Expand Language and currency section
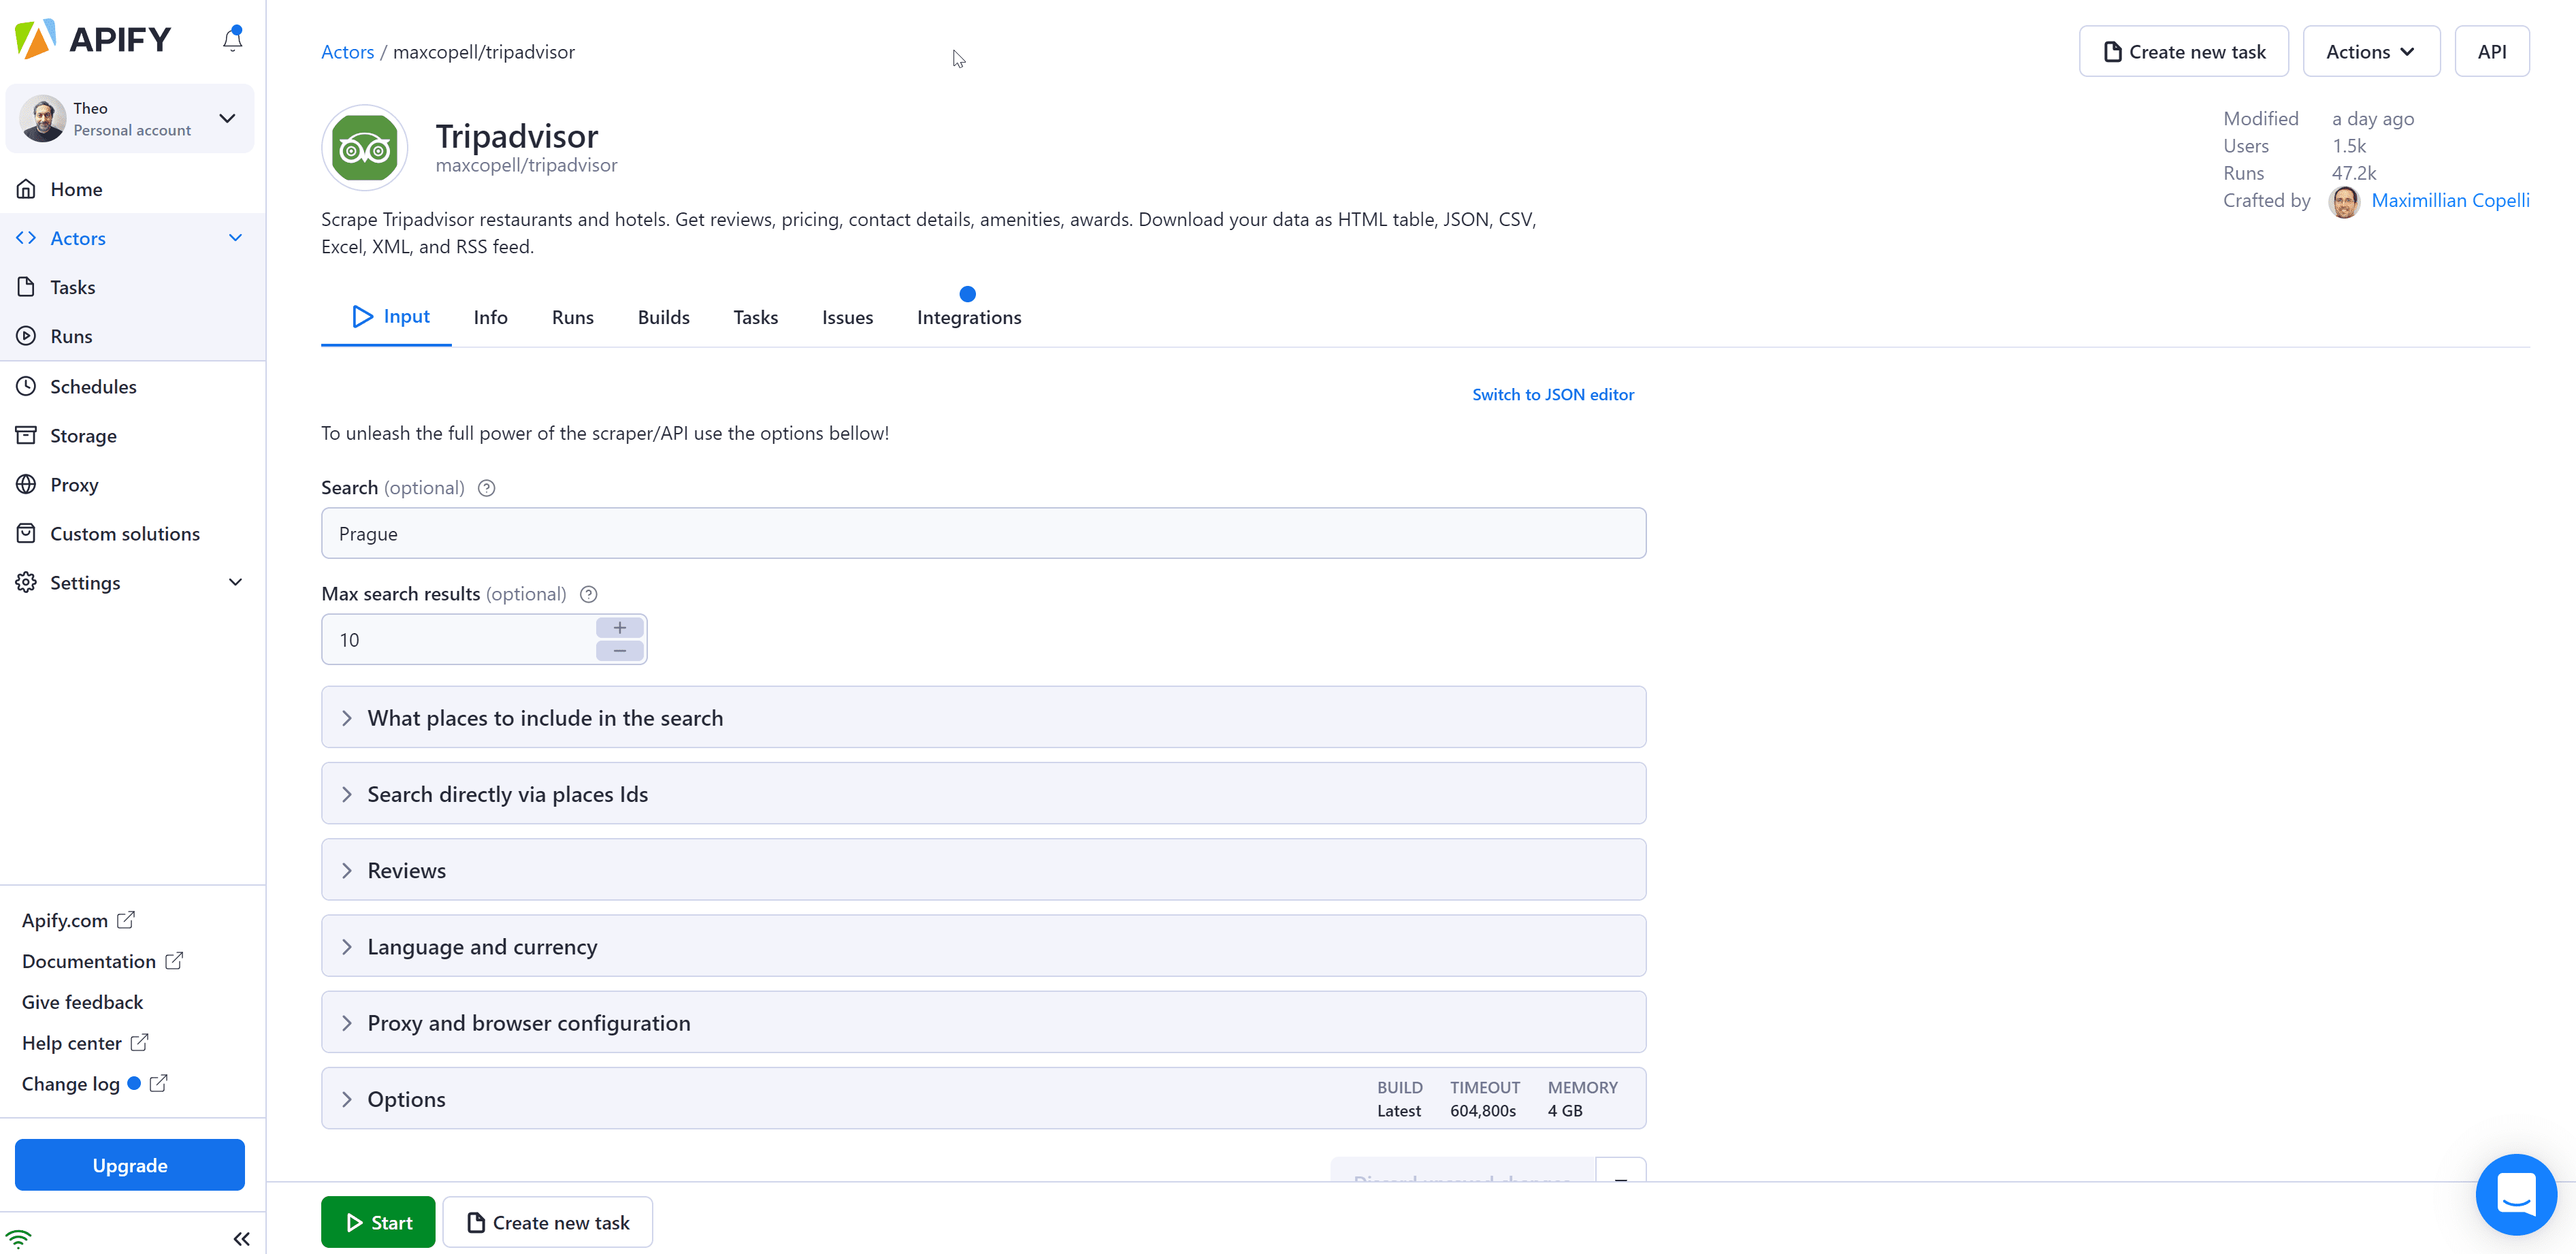This screenshot has height=1254, width=2576. 983,946
